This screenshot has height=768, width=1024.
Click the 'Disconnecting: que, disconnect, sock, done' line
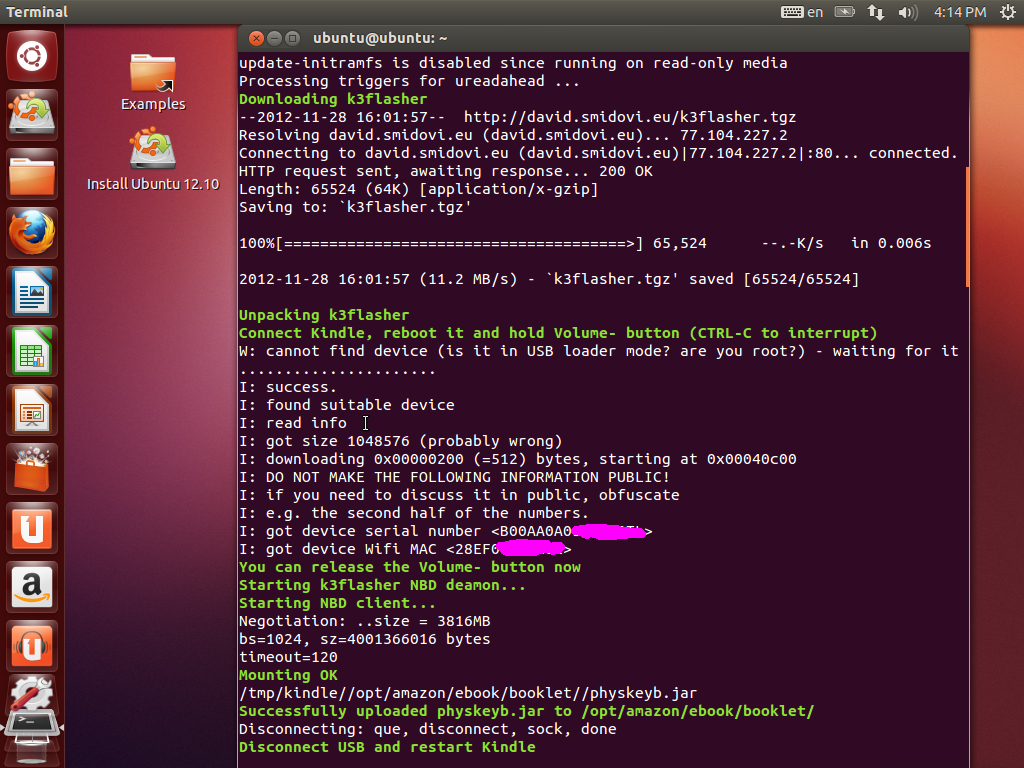pos(428,729)
